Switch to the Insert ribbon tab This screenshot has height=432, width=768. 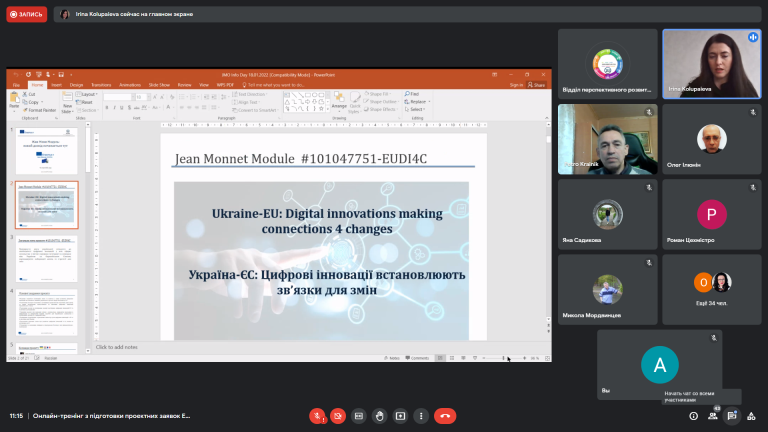(x=56, y=85)
